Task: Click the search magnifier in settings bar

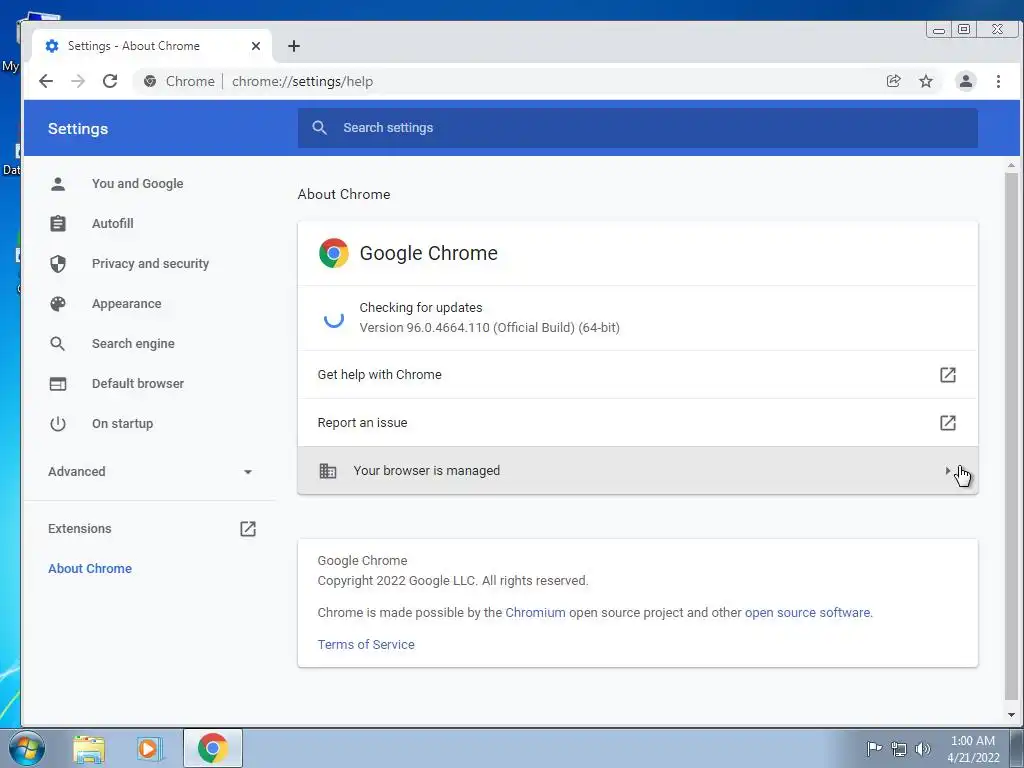Action: [x=319, y=127]
